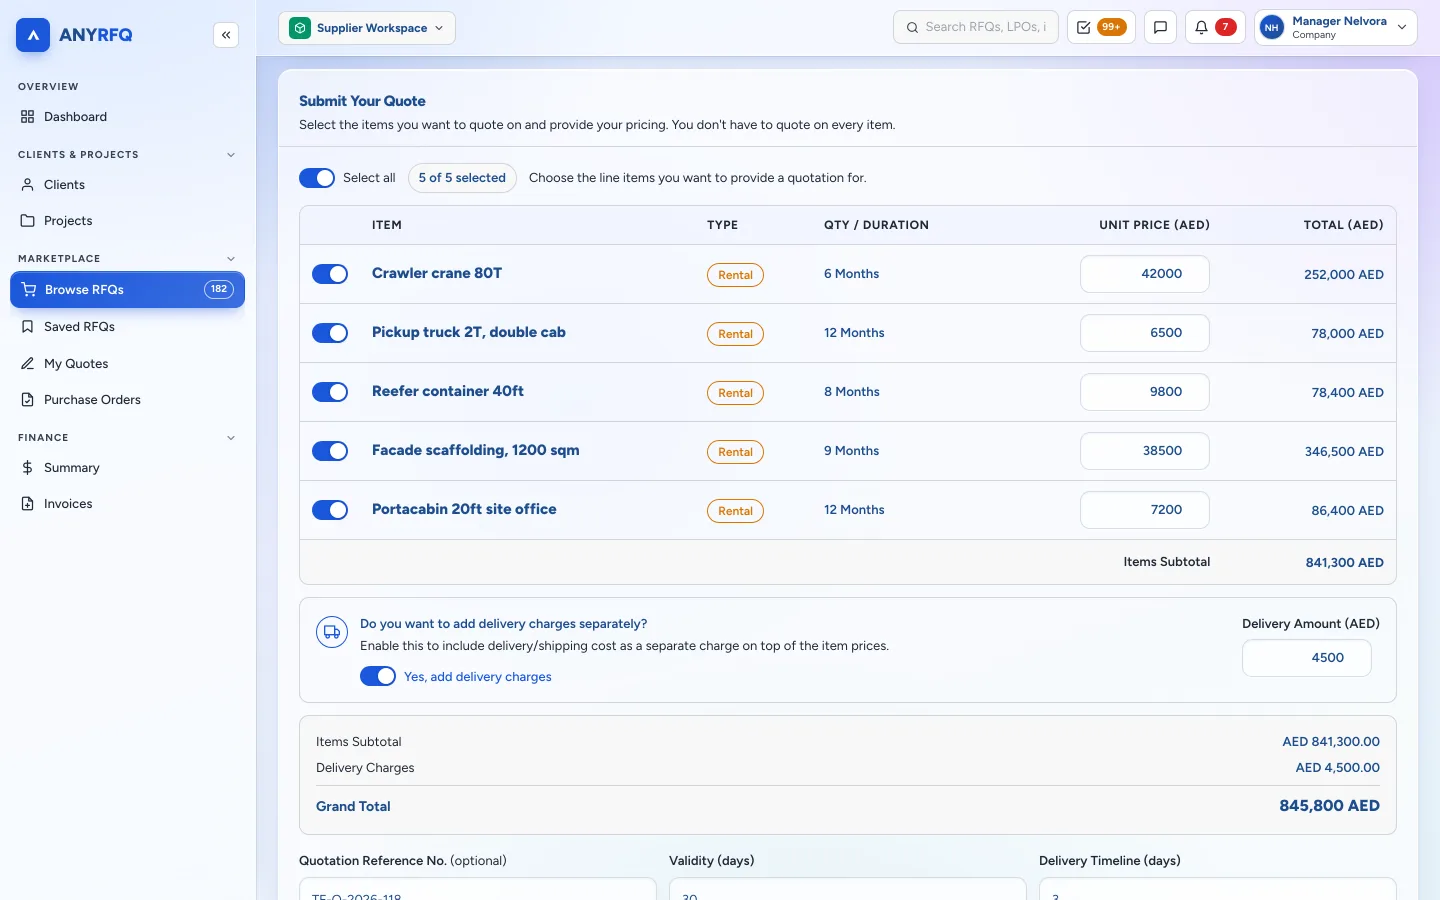Toggle off Pickup truck 2T item

coord(330,333)
